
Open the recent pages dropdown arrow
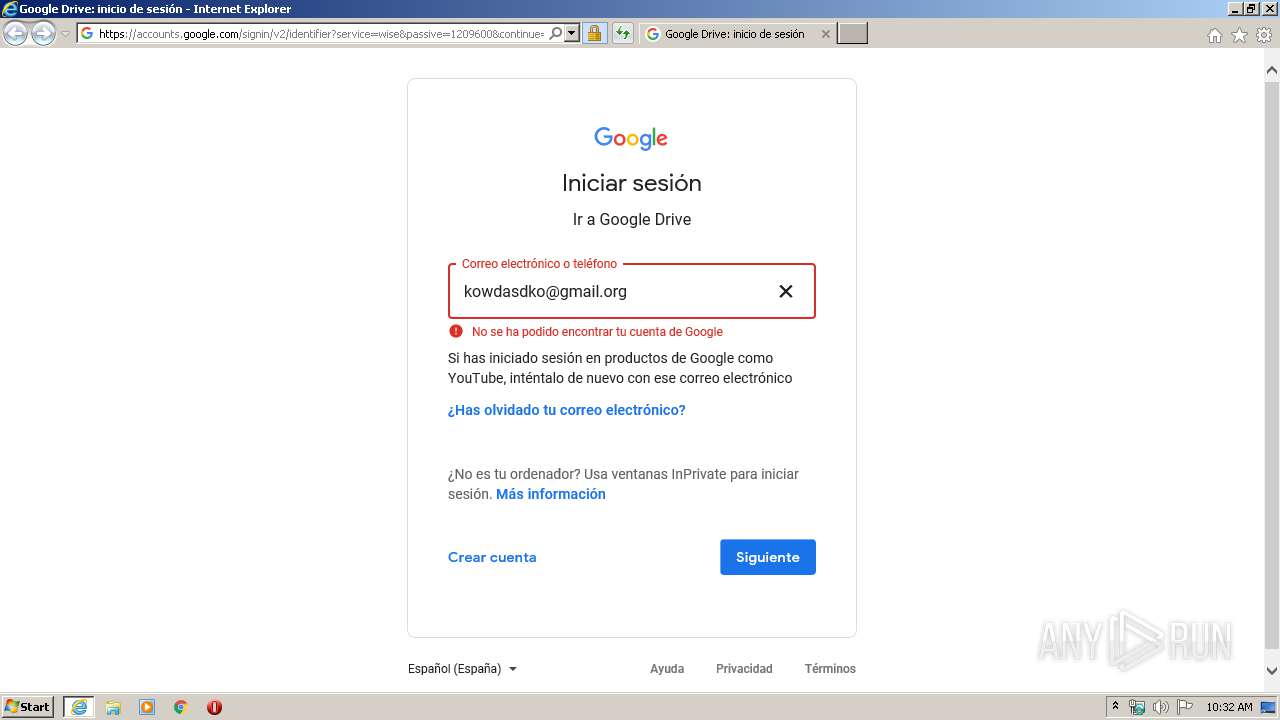pyautogui.click(x=66, y=34)
